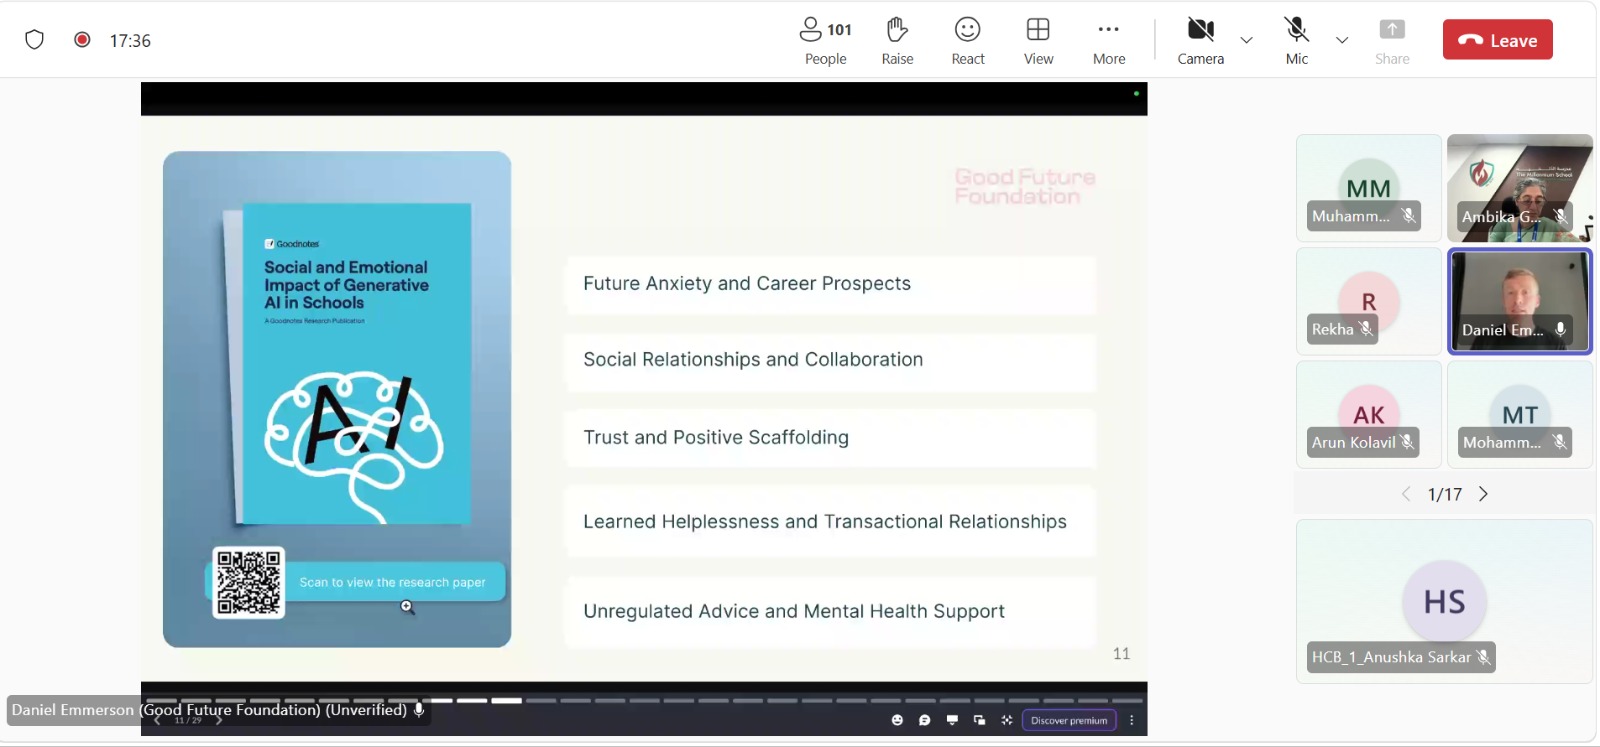Click mic icon on Daniel Emmerson tile
The height and width of the screenshot is (747, 1600).
pos(1560,329)
